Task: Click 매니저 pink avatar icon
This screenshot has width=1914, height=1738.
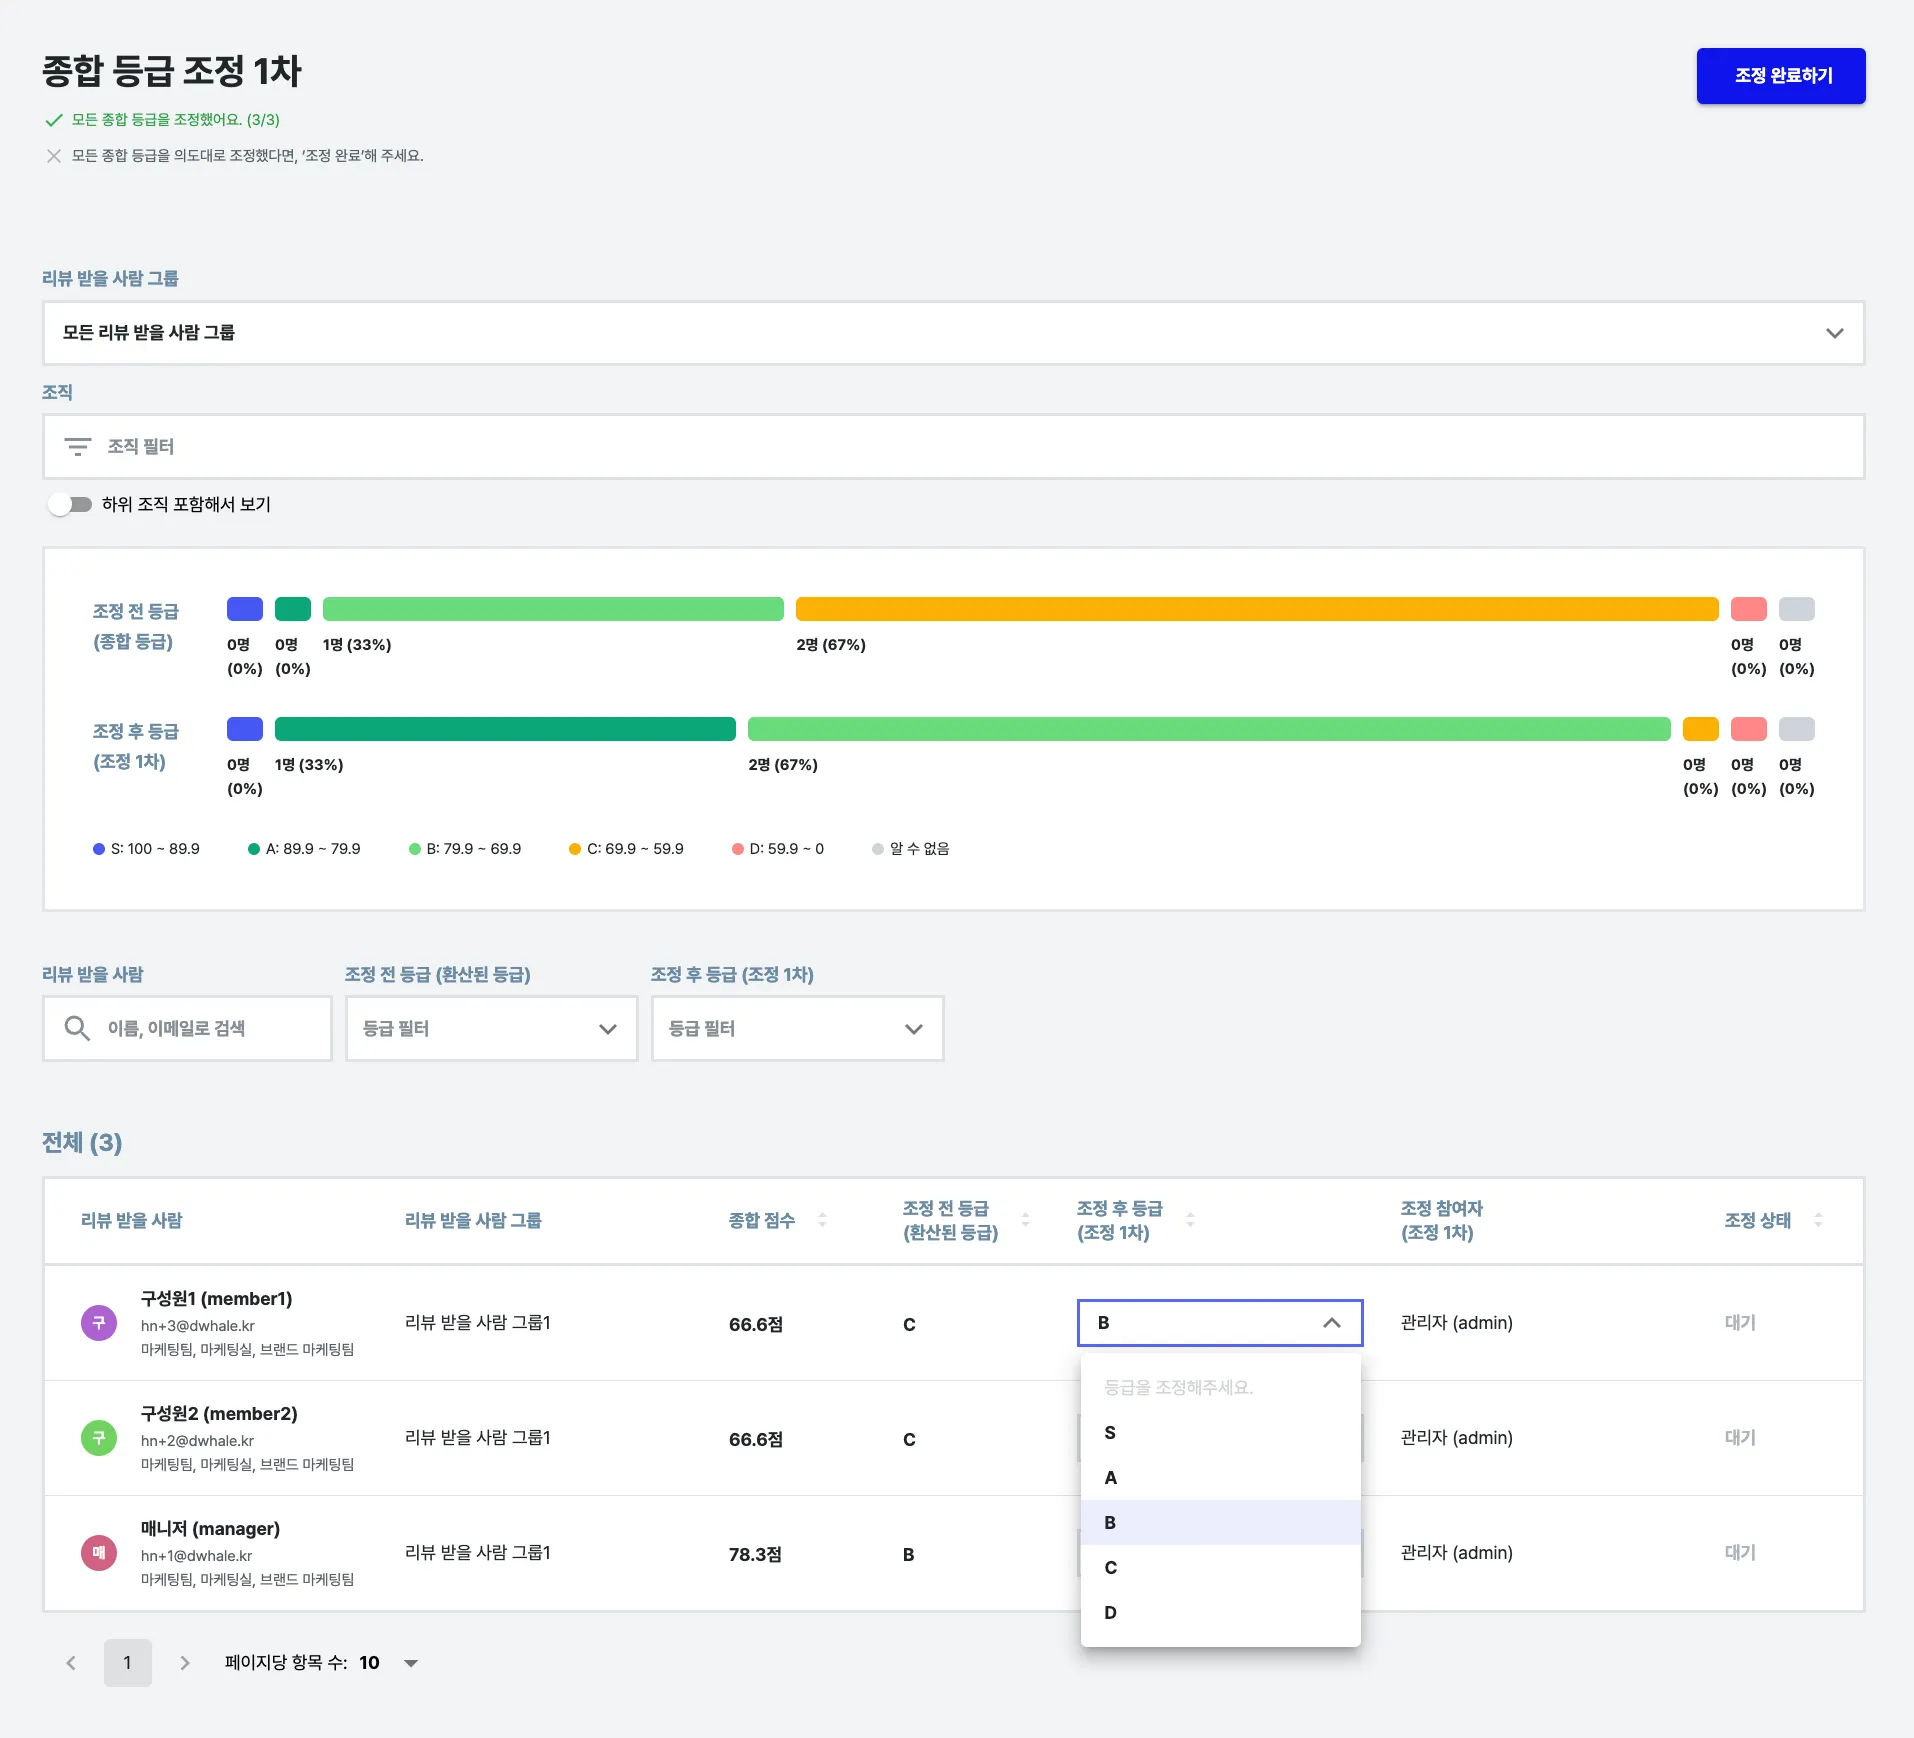Action: [99, 1553]
